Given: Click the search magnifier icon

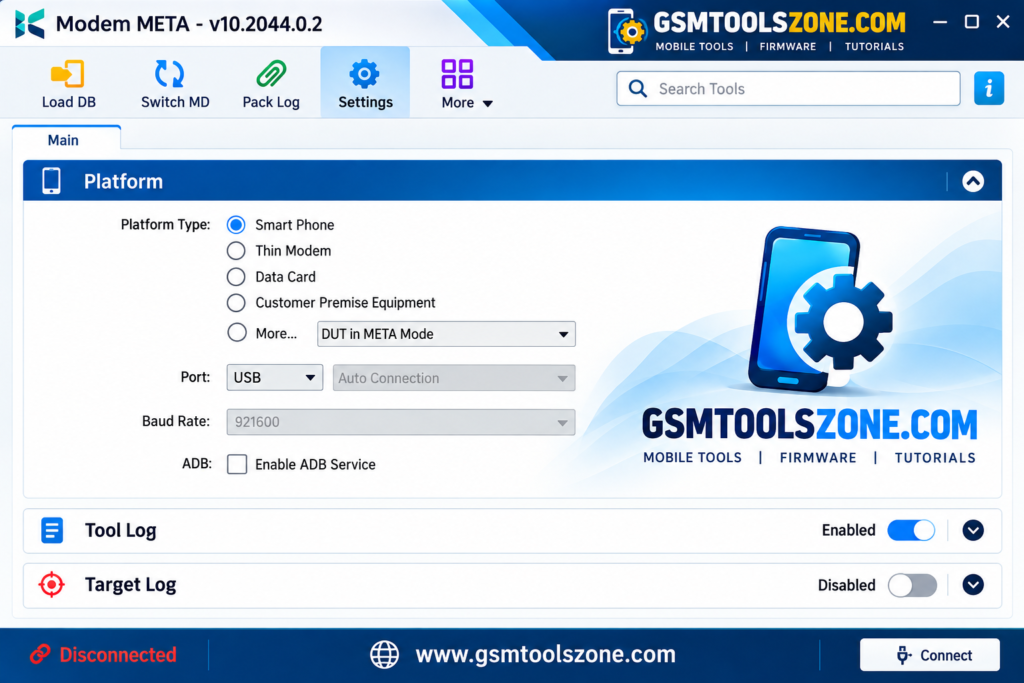Looking at the screenshot, I should 637,88.
